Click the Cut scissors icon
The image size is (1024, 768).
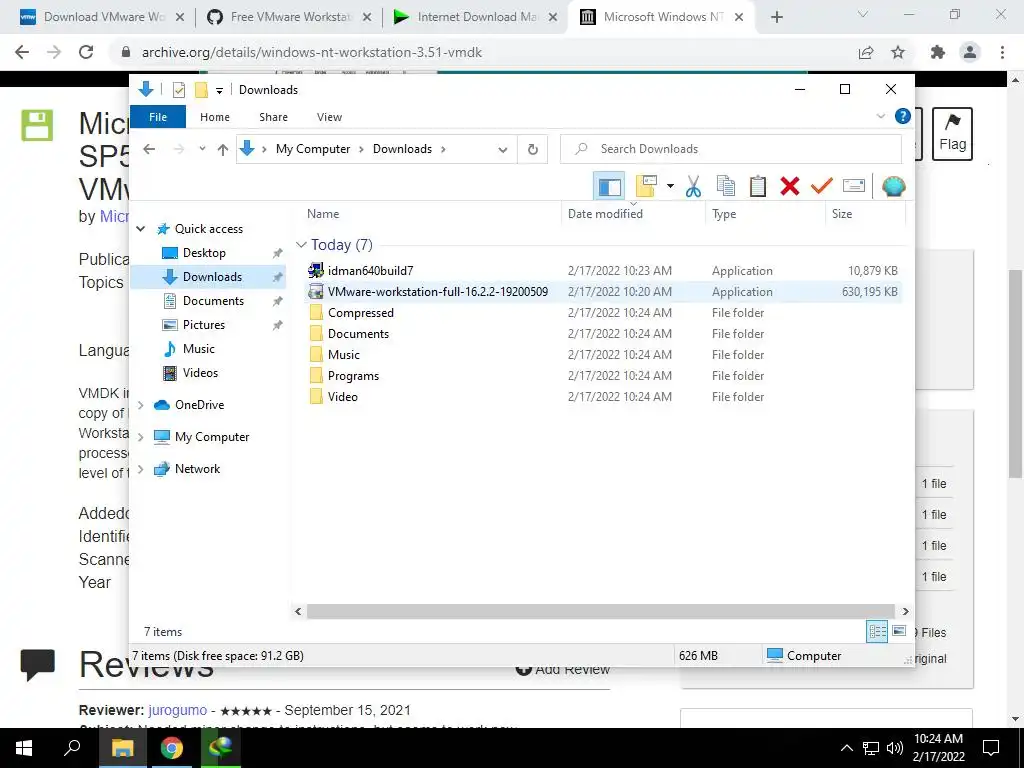[x=693, y=187]
